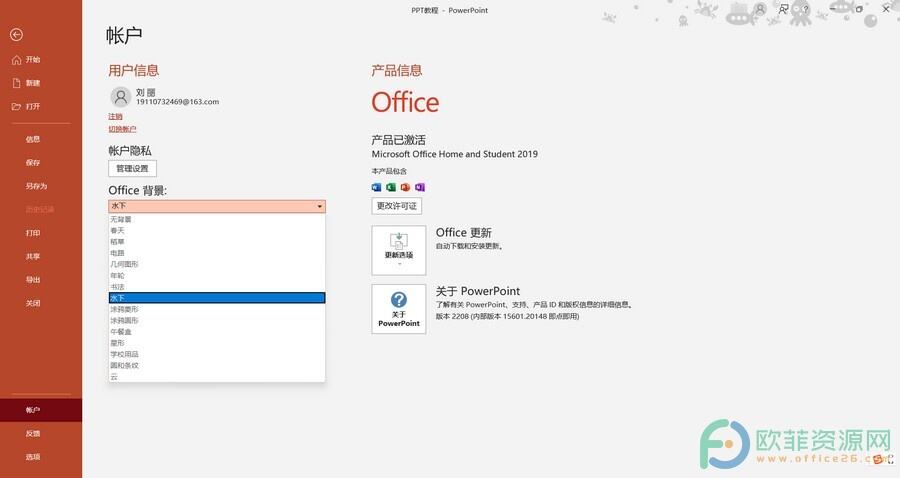Click the 更改许可证 button
The height and width of the screenshot is (478, 900).
[397, 206]
